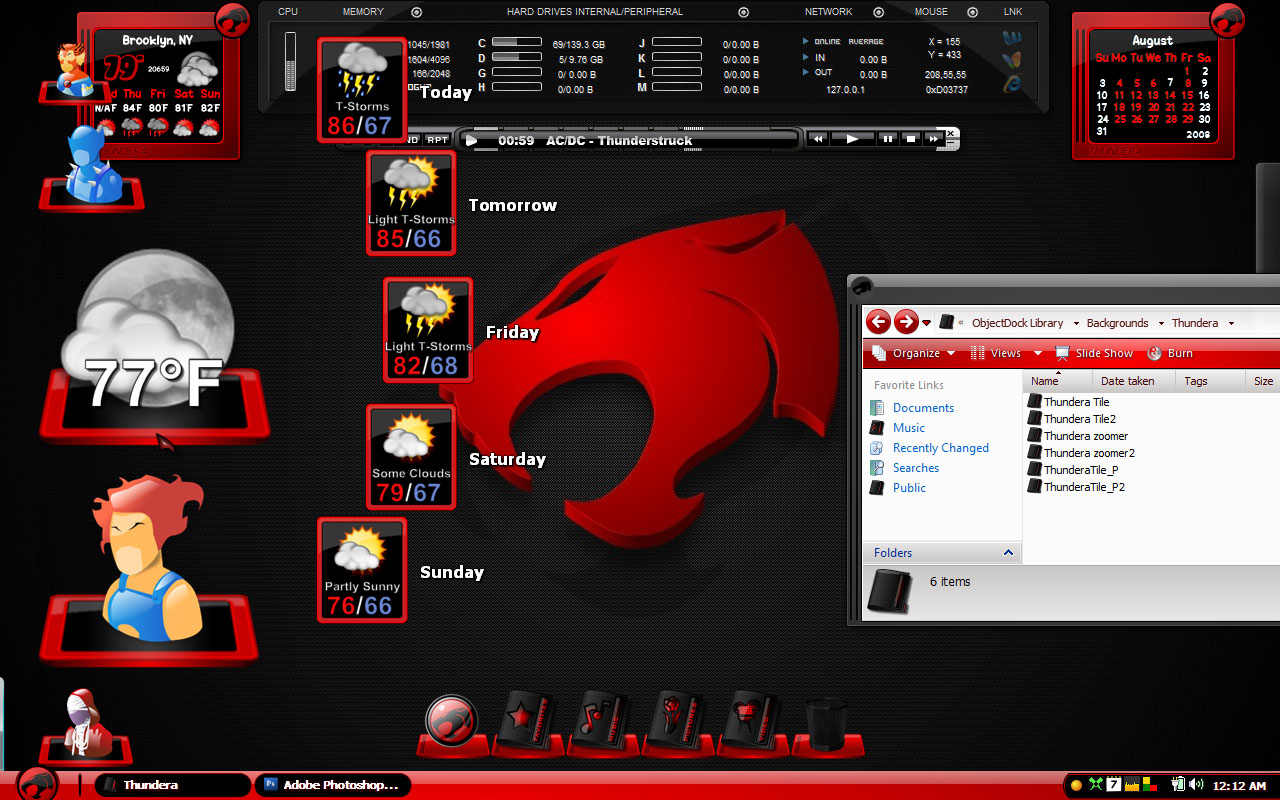This screenshot has height=800, width=1280.
Task: Switch to Adobe Photoshop taskbar button
Action: [x=333, y=785]
